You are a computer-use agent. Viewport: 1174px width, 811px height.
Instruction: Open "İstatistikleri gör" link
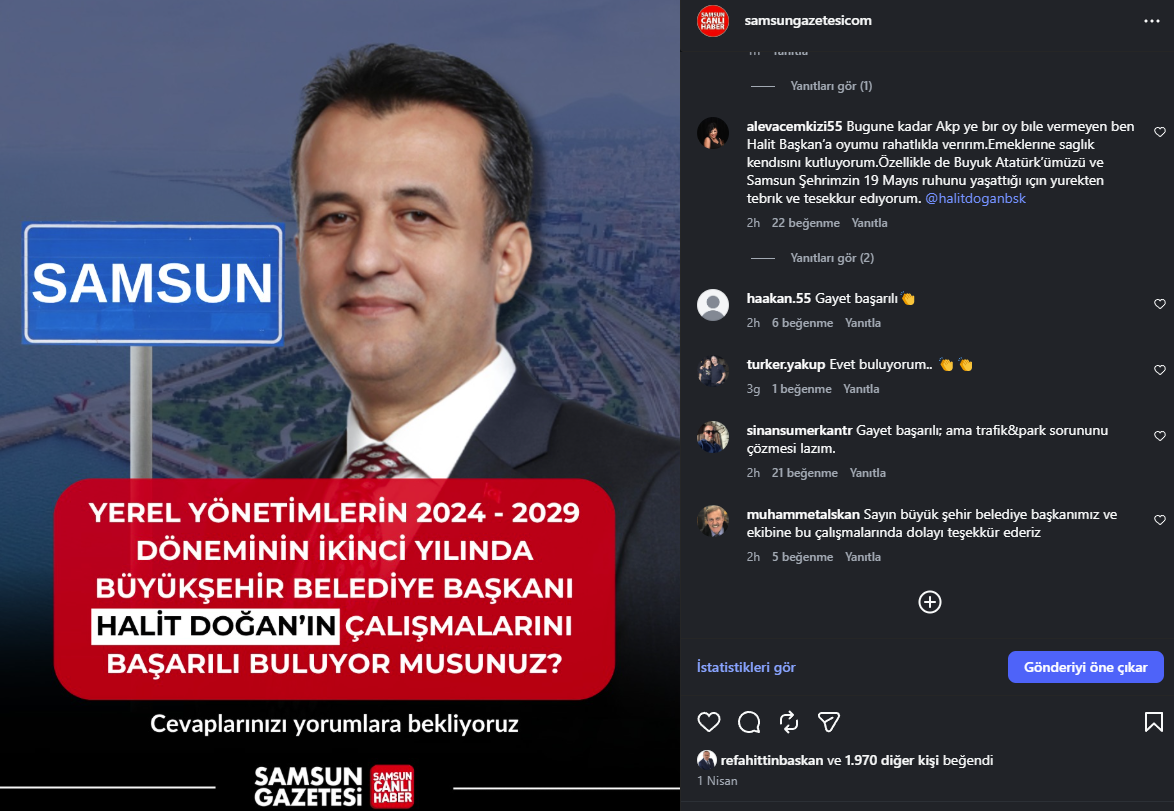click(746, 667)
